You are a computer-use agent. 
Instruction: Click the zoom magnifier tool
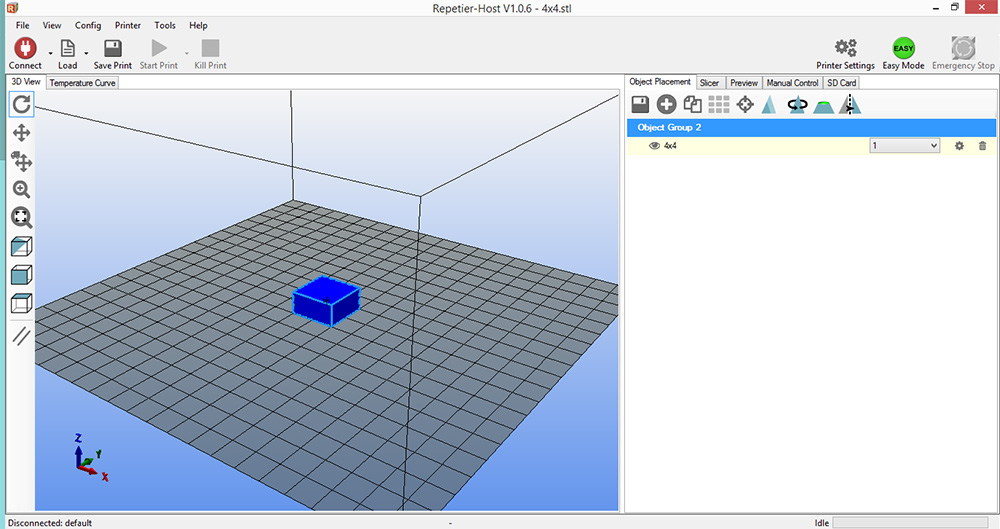coord(21,189)
